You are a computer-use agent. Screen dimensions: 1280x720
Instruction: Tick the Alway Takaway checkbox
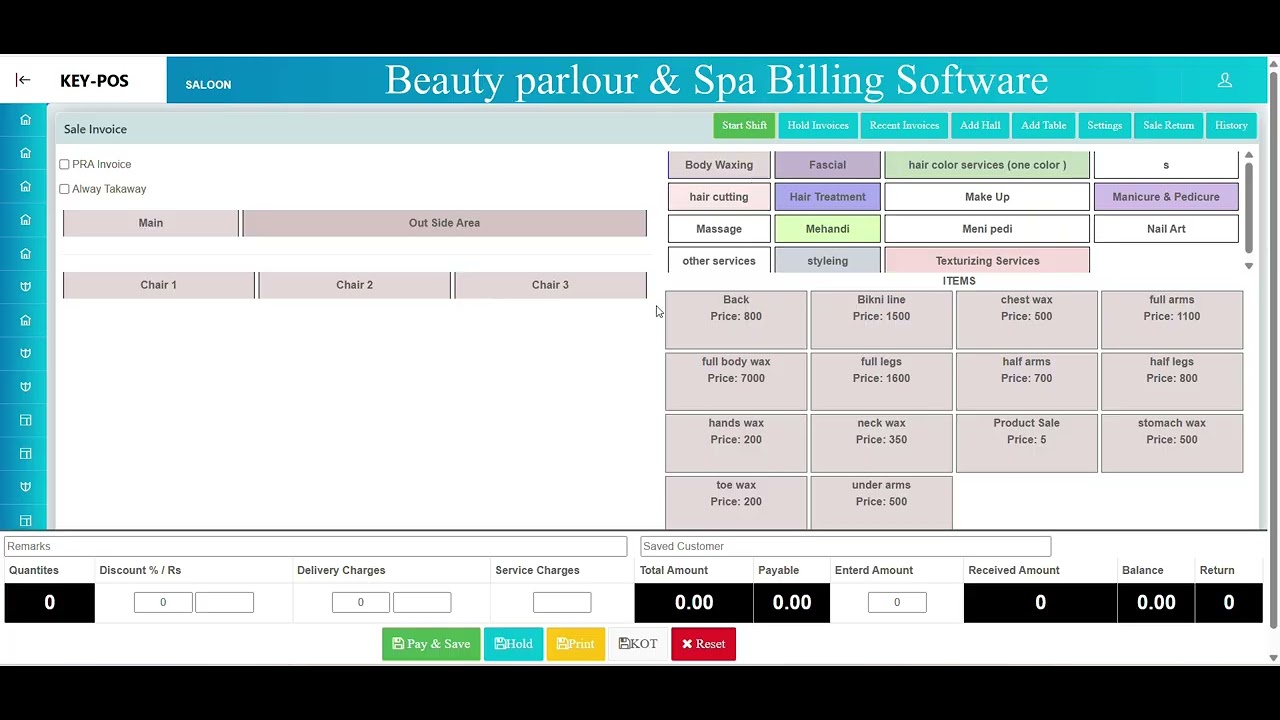pos(64,189)
